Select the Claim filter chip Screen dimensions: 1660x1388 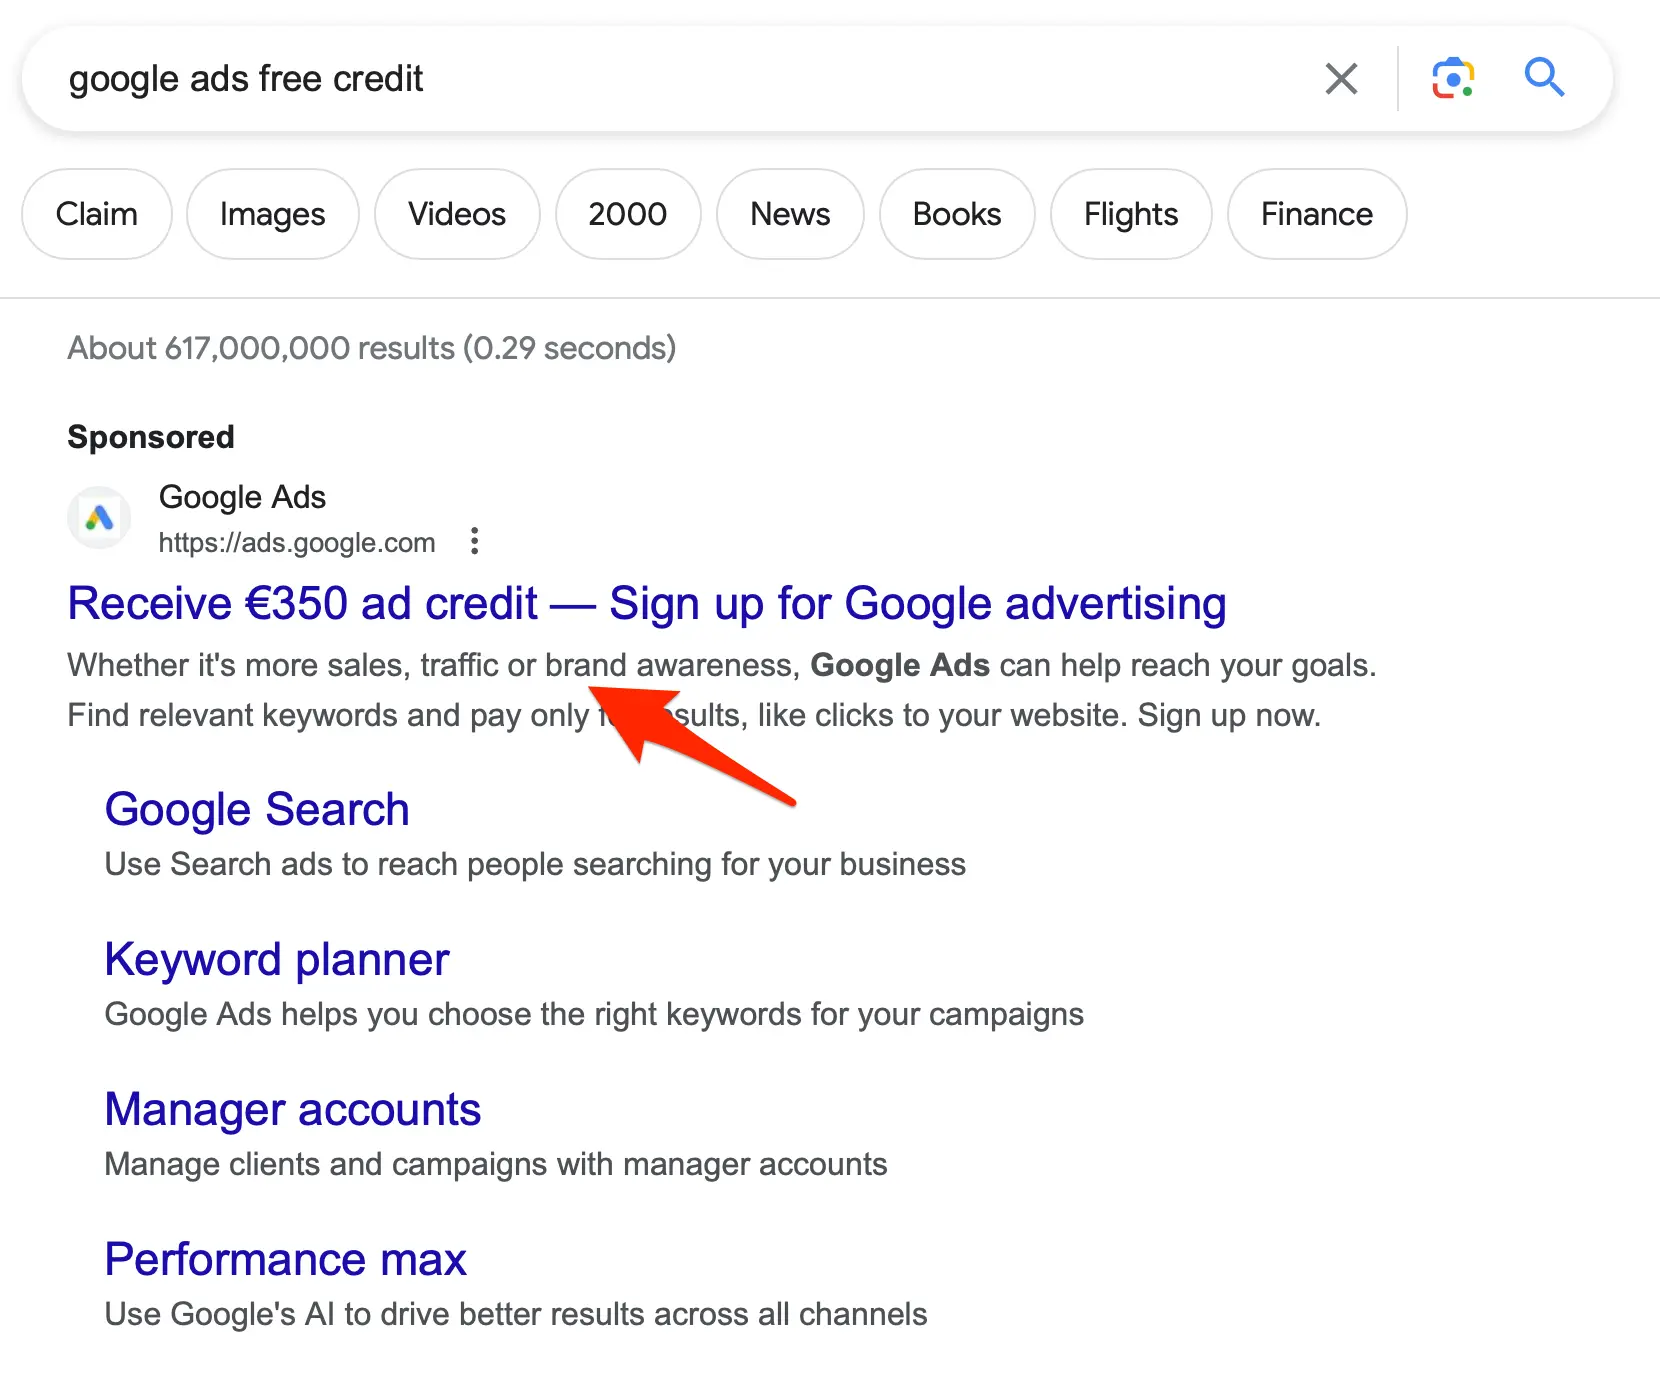pyautogui.click(x=97, y=214)
